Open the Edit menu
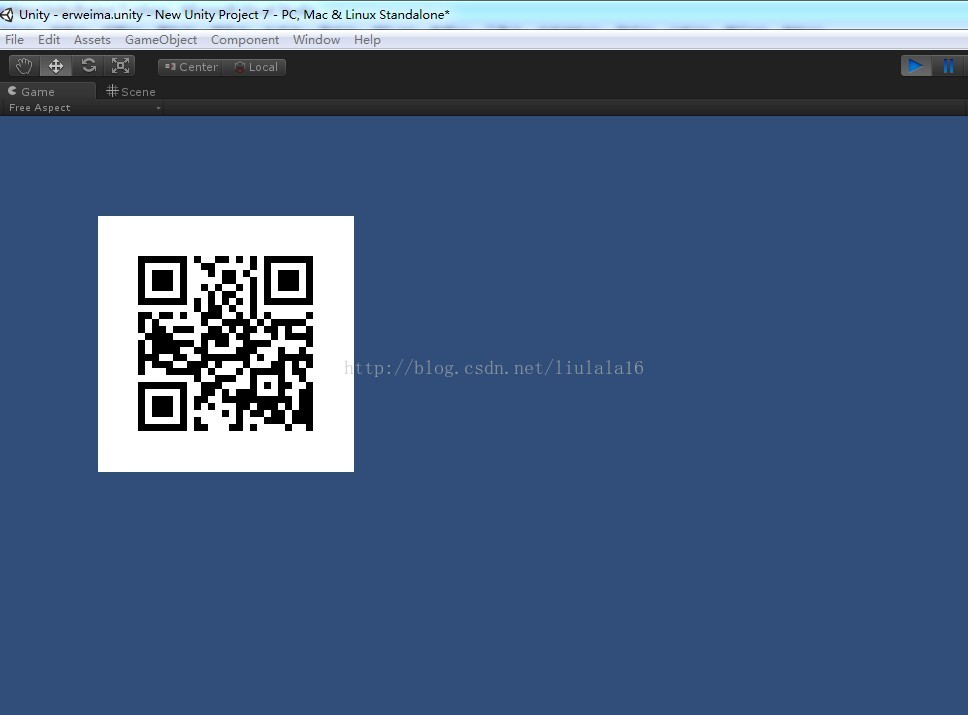 pos(49,40)
